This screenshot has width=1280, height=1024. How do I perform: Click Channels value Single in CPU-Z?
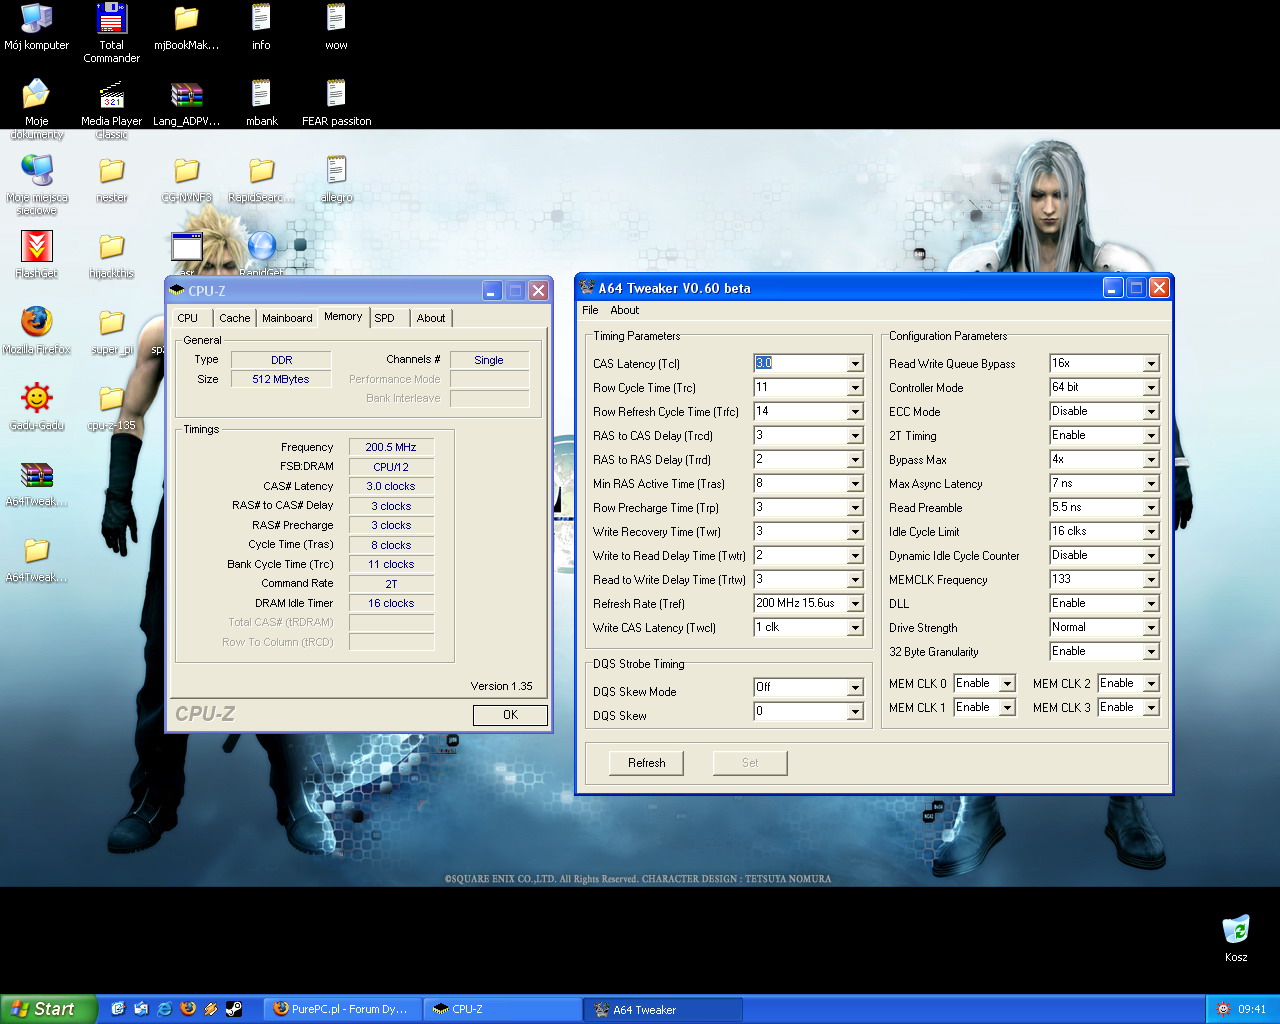489,360
